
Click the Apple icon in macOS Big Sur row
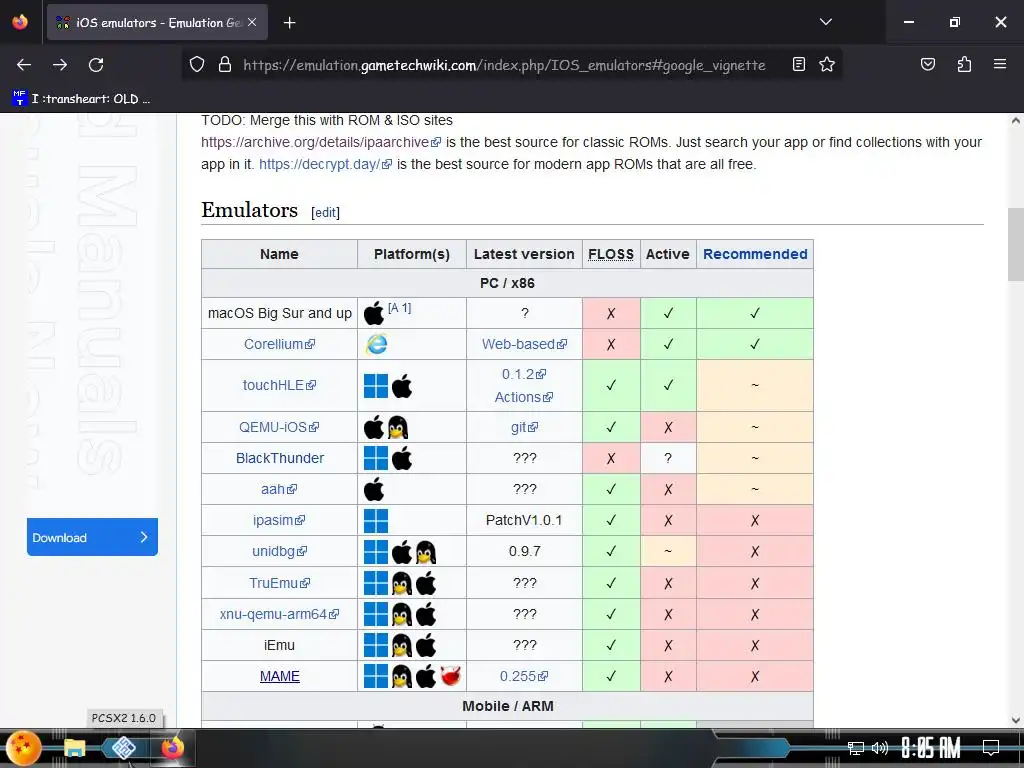pyautogui.click(x=374, y=314)
